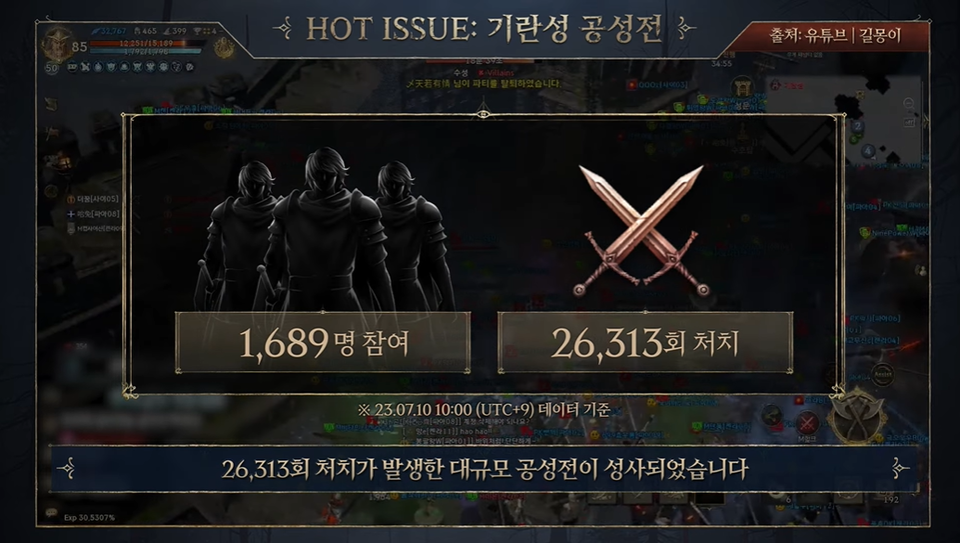
Task: Open the golden emblem beside the HP bar
Action: 224,47
